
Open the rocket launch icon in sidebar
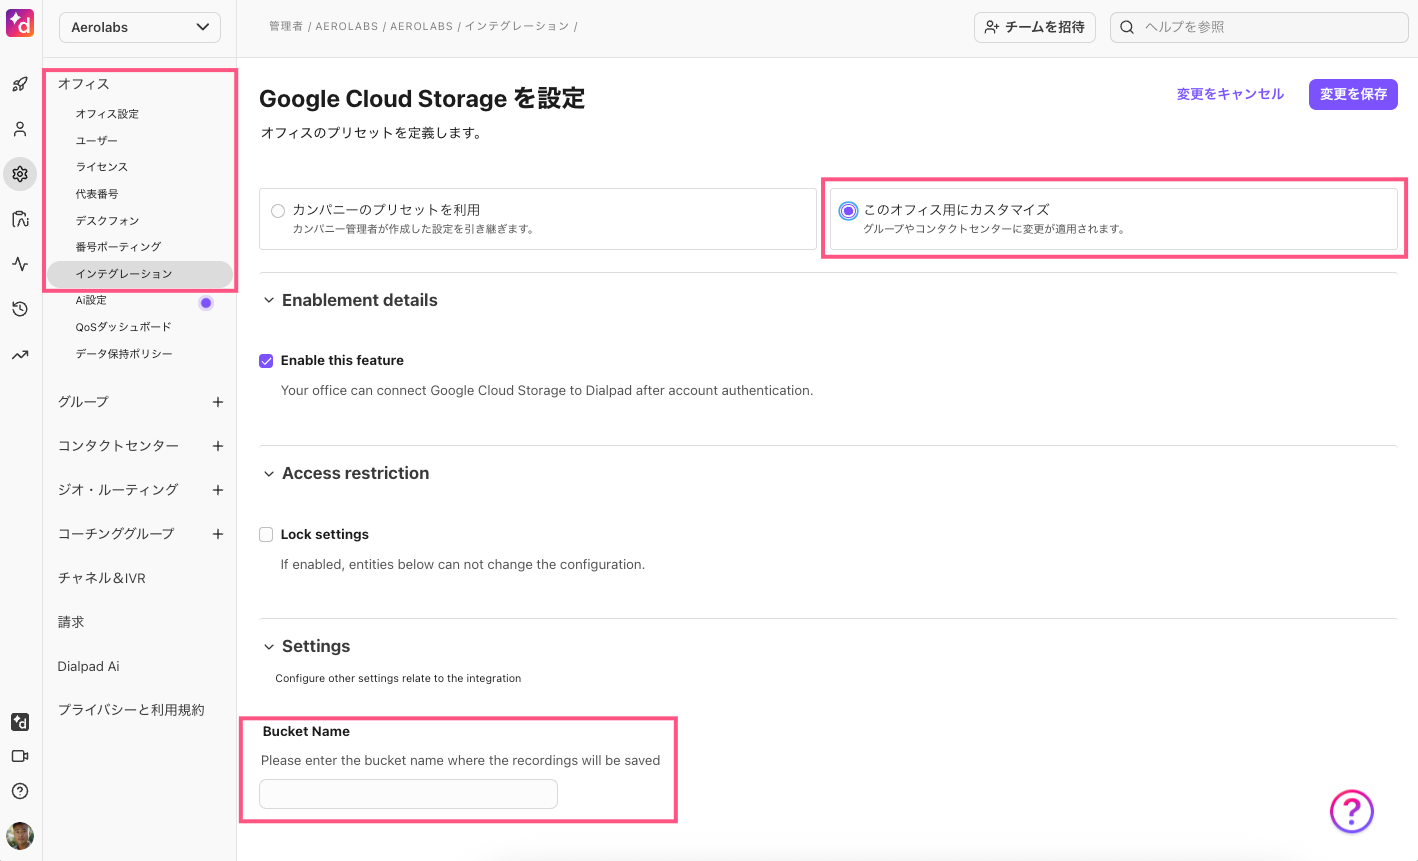[x=20, y=84]
